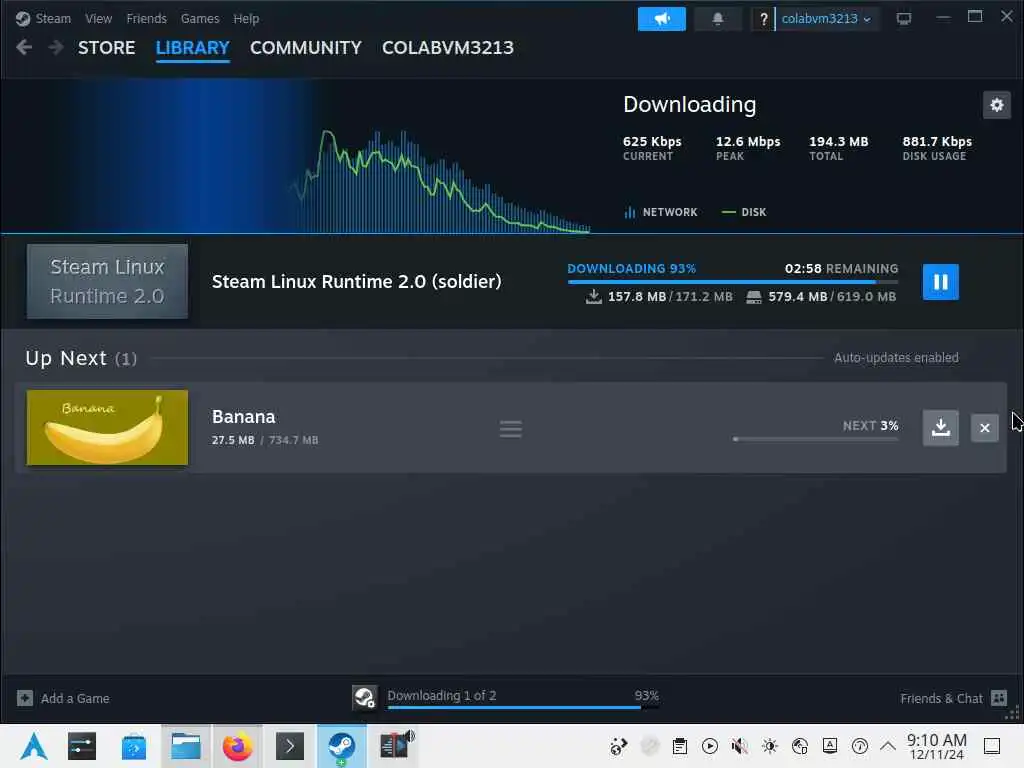The image size is (1024, 768).
Task: Click the Friends & Chat icon
Action: (x=999, y=698)
